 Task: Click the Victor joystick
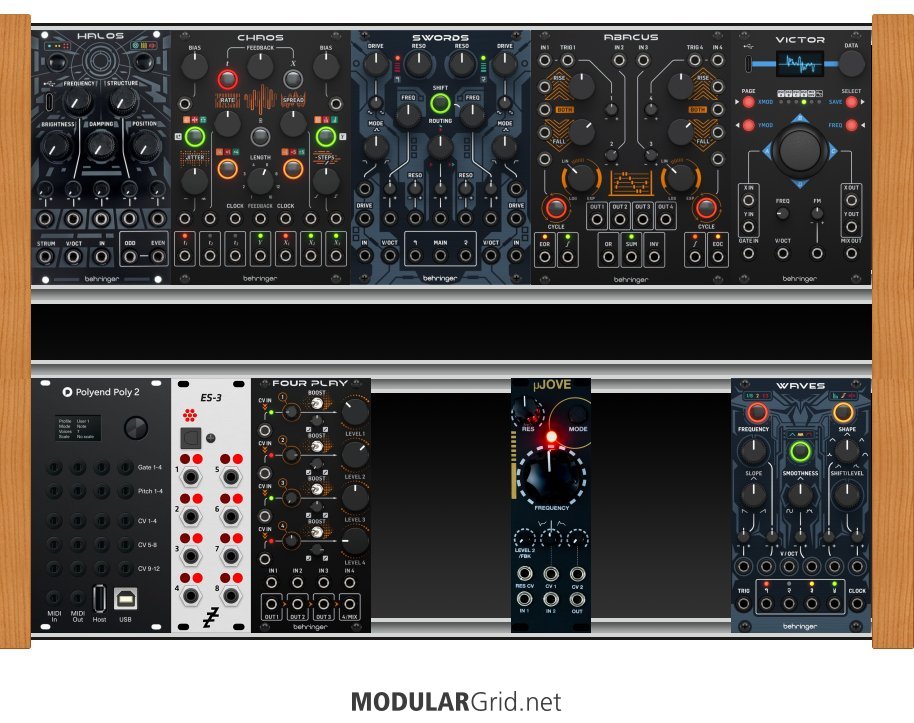click(x=800, y=150)
